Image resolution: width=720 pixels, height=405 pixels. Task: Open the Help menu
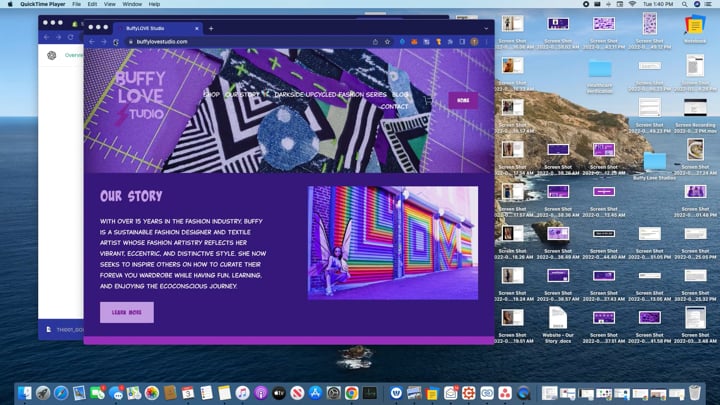pos(154,4)
